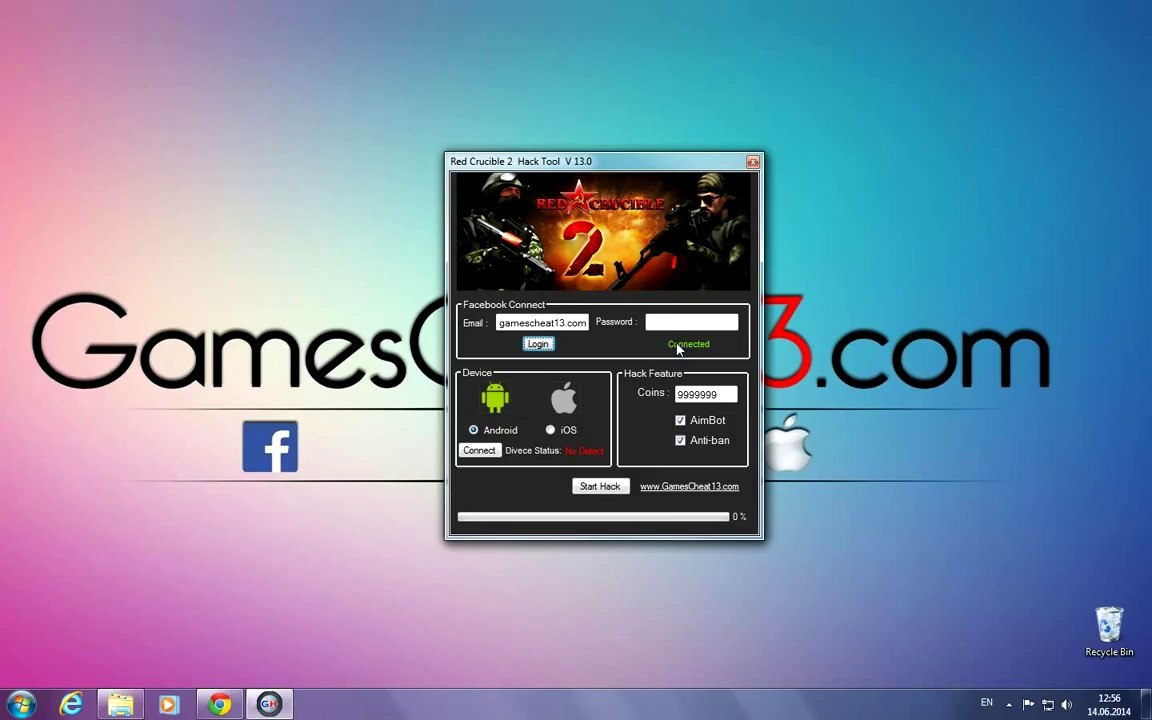Click the red No Detect status text
Image resolution: width=1152 pixels, height=720 pixels.
point(584,451)
